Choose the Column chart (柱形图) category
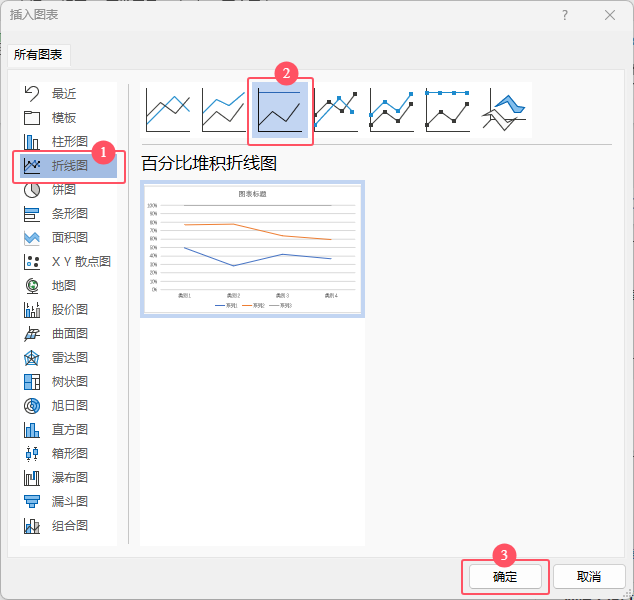Image resolution: width=634 pixels, height=600 pixels. click(68, 142)
